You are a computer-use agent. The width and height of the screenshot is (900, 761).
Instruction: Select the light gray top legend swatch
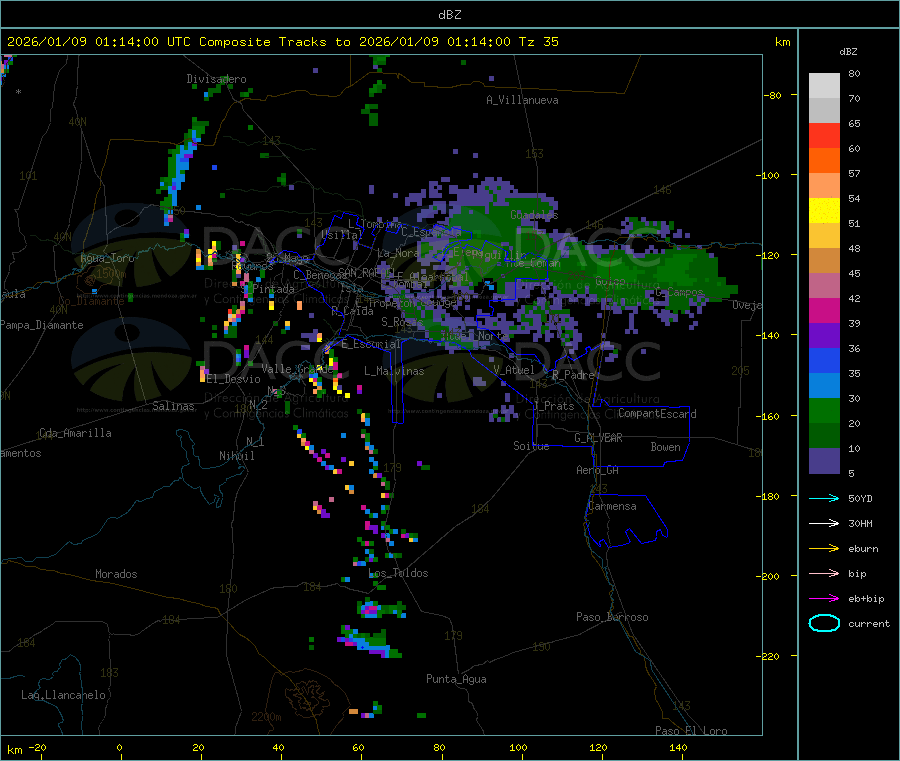[824, 86]
